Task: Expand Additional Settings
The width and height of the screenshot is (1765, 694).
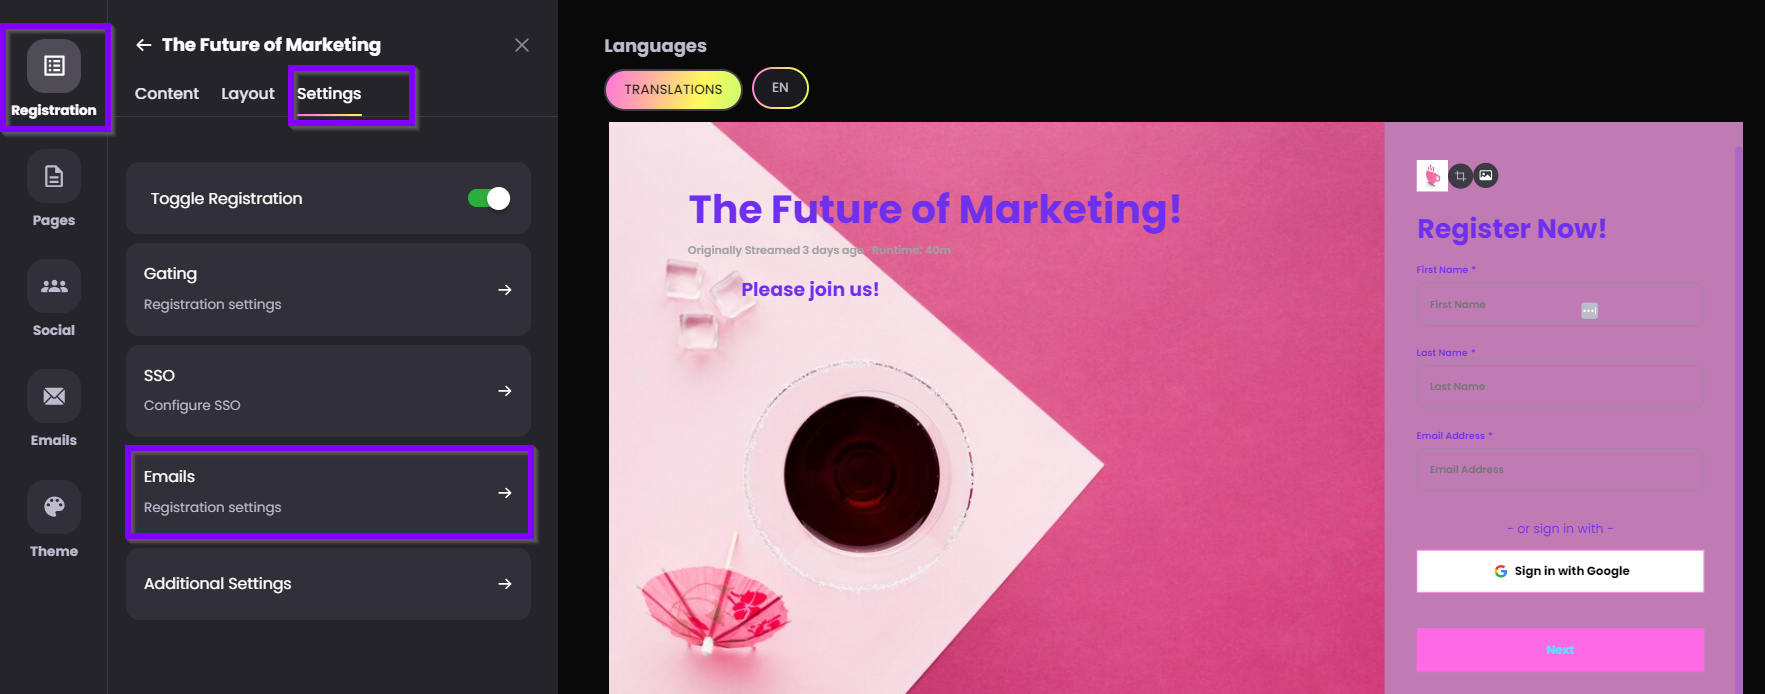Action: (x=328, y=583)
